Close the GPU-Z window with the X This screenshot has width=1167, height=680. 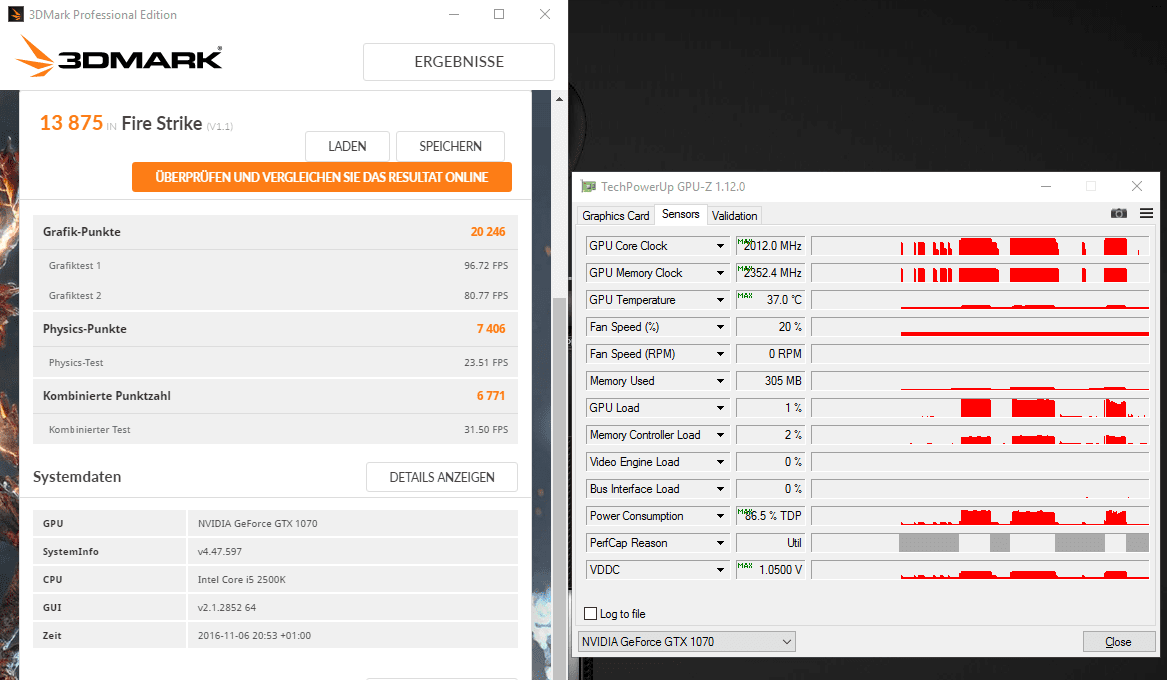point(1136,186)
